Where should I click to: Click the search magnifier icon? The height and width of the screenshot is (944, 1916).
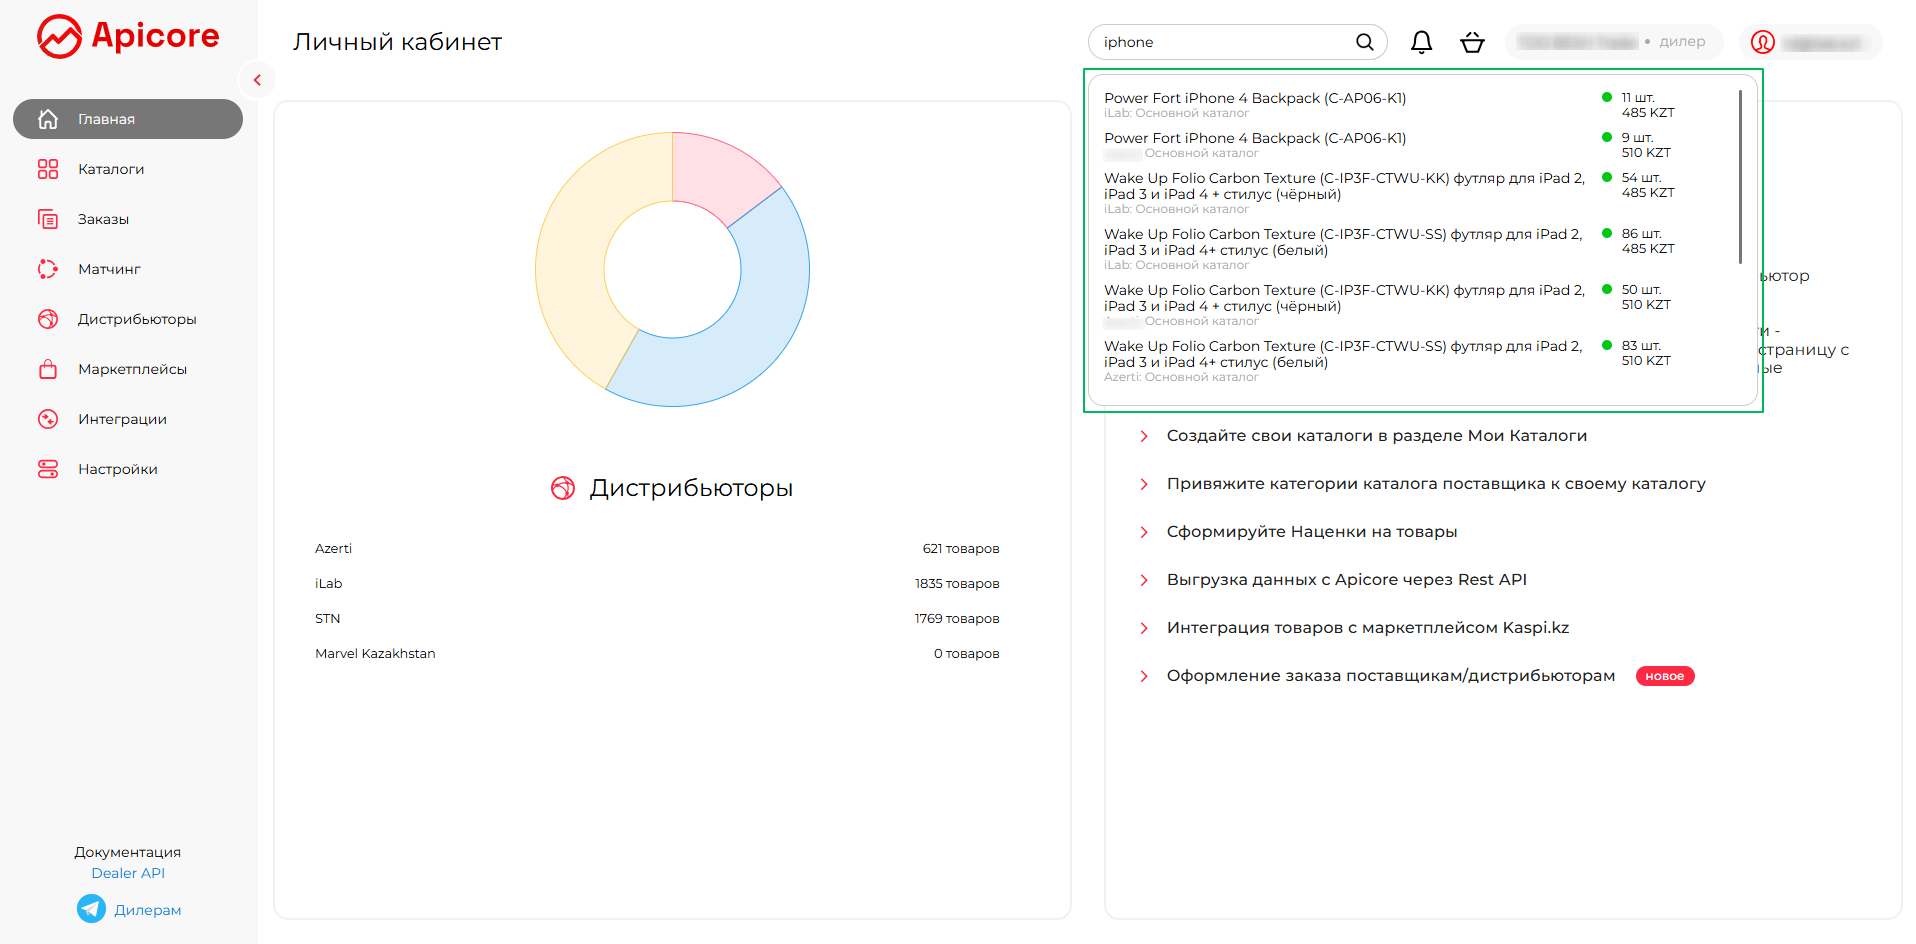tap(1364, 42)
